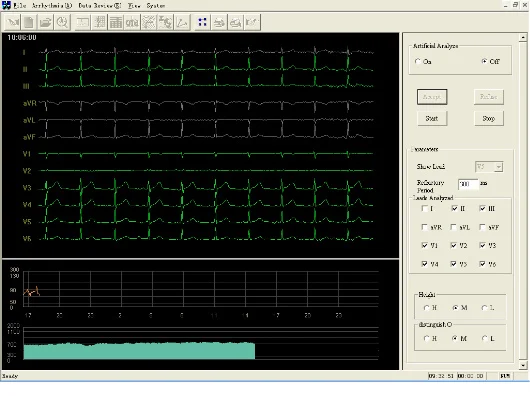Click the Start button
Image resolution: width=530 pixels, height=396 pixels.
tap(432, 118)
